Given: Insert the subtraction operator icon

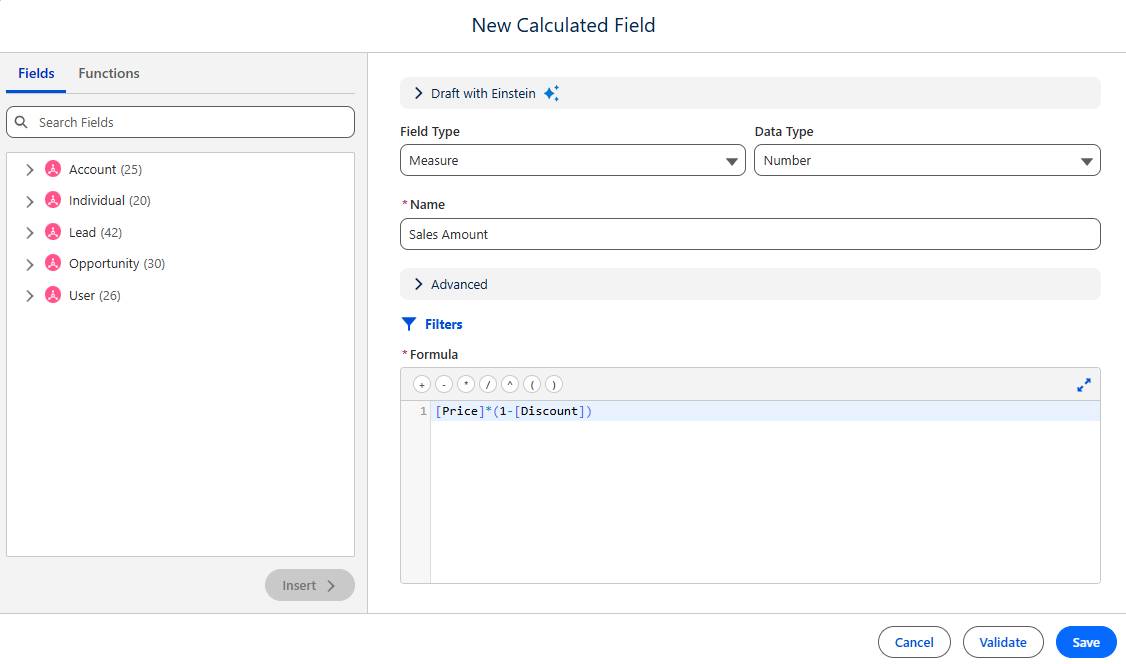Looking at the screenshot, I should 444,384.
